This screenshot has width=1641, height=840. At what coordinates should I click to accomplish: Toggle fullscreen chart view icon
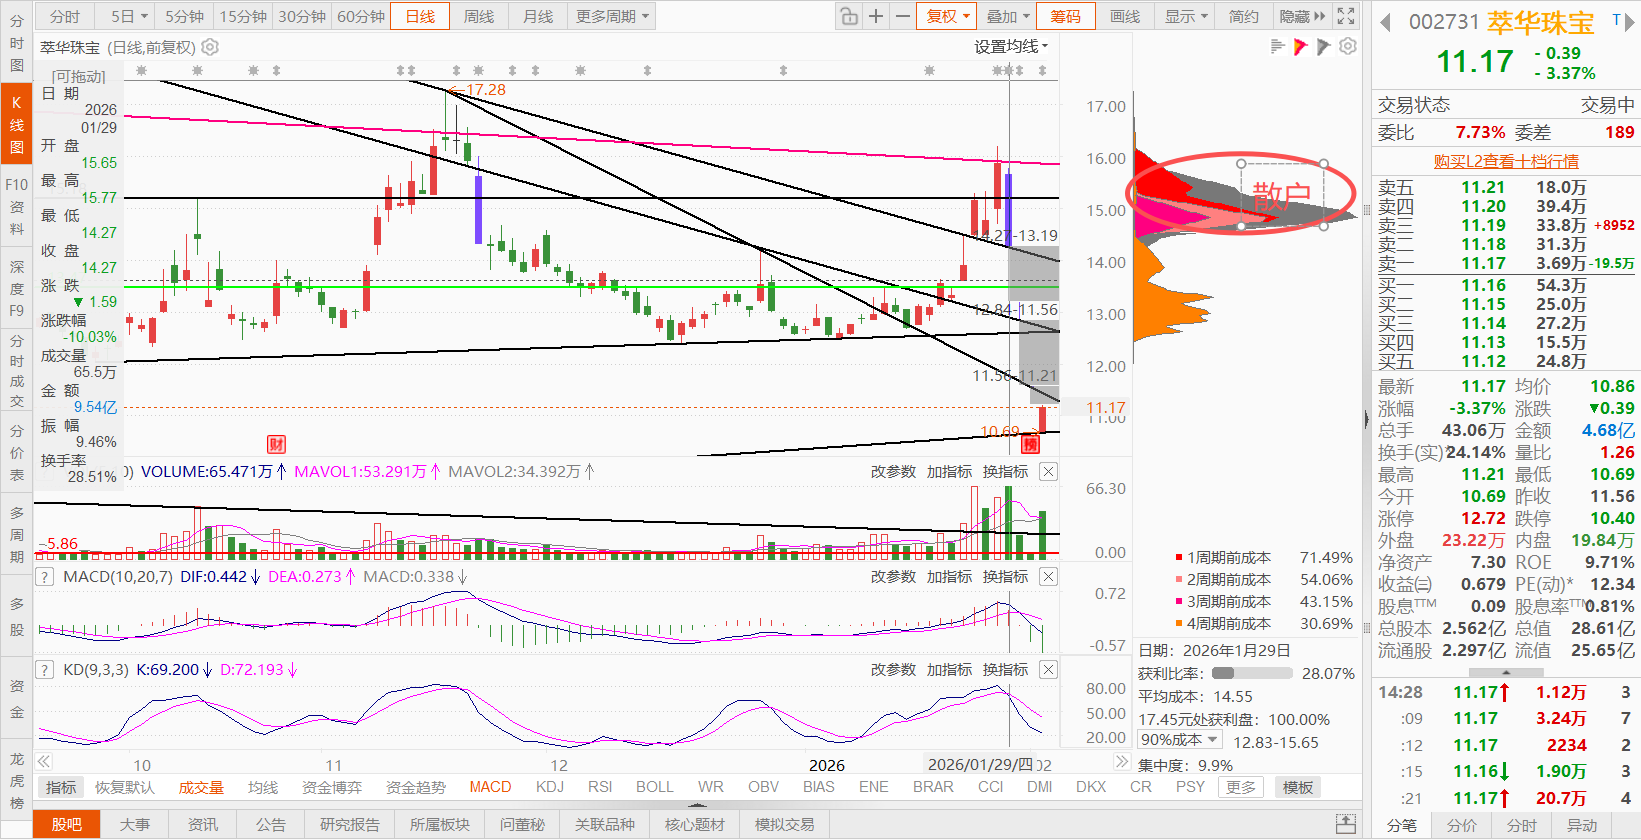point(1346,16)
